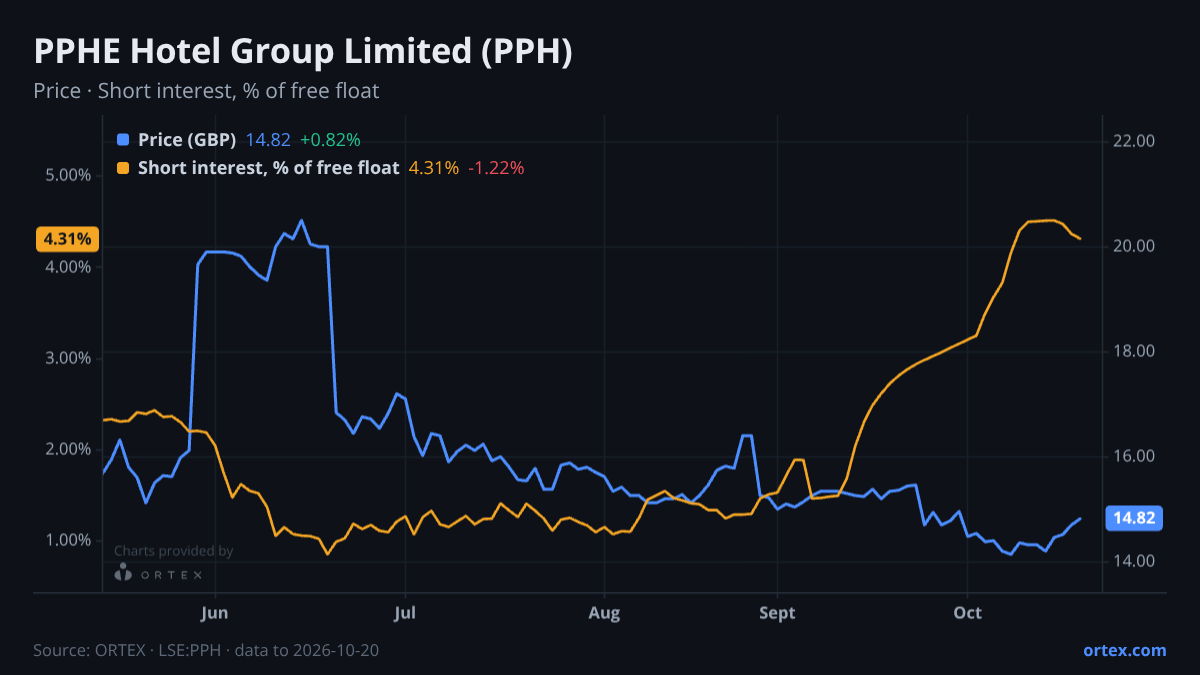Click the 2.00% left axis label
This screenshot has height=675, width=1200.
pos(69,449)
